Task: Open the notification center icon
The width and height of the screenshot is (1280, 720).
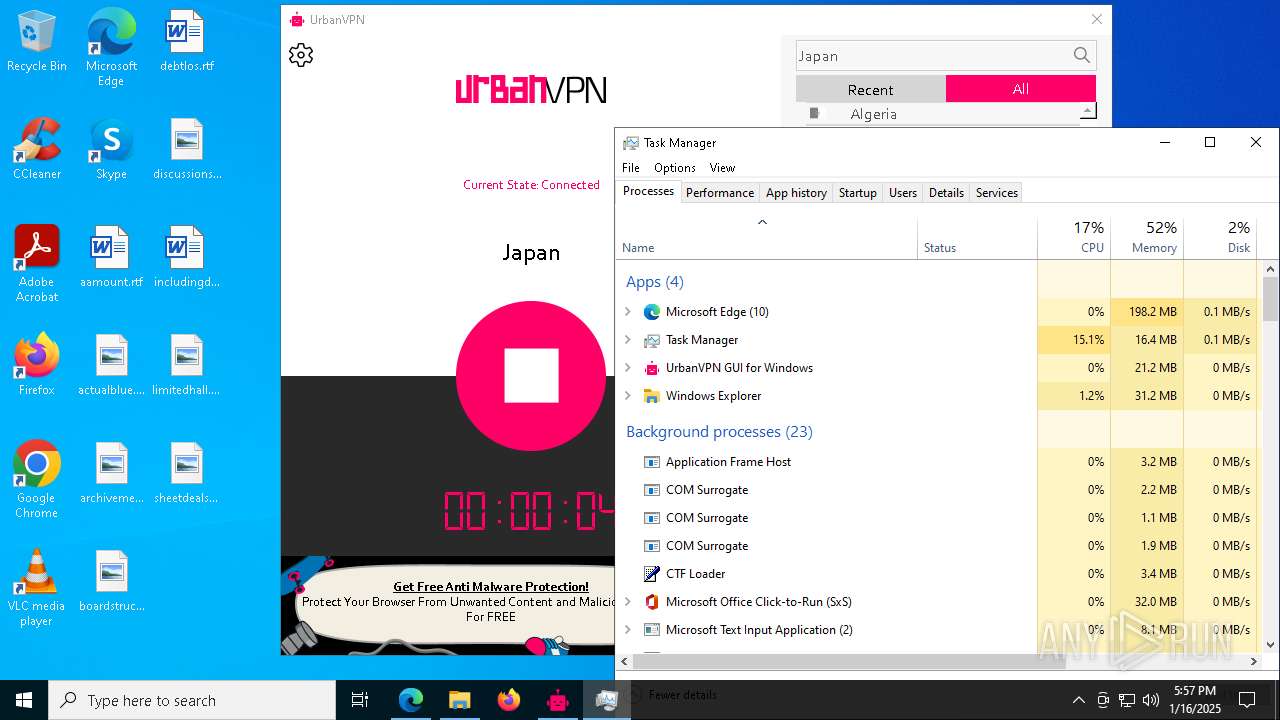Action: (x=1247, y=700)
